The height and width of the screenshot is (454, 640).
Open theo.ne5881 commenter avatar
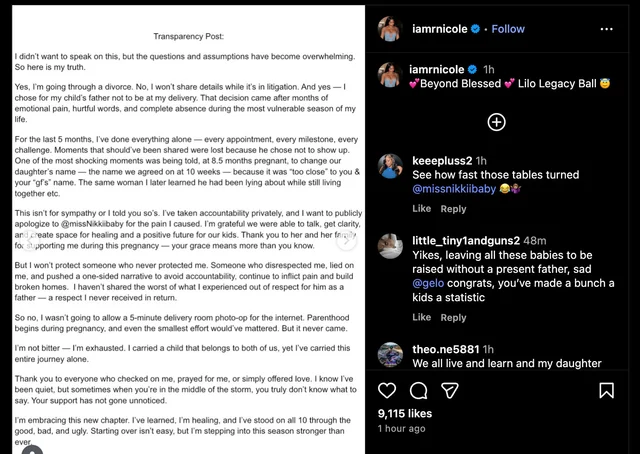coord(390,352)
